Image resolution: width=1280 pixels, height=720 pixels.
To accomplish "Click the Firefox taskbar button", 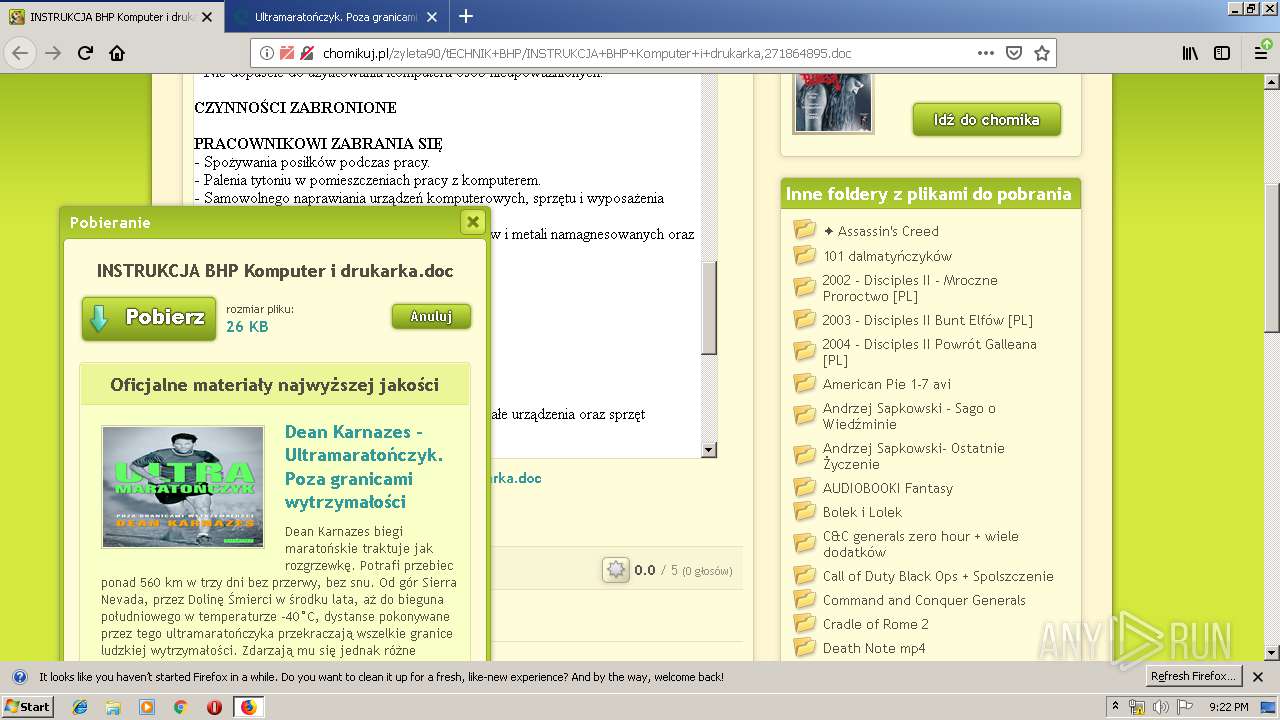I will (x=248, y=707).
